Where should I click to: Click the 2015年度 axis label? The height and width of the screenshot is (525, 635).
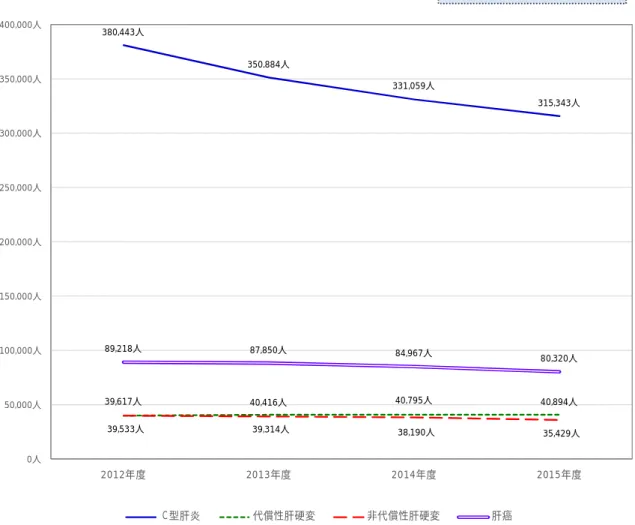[559, 475]
